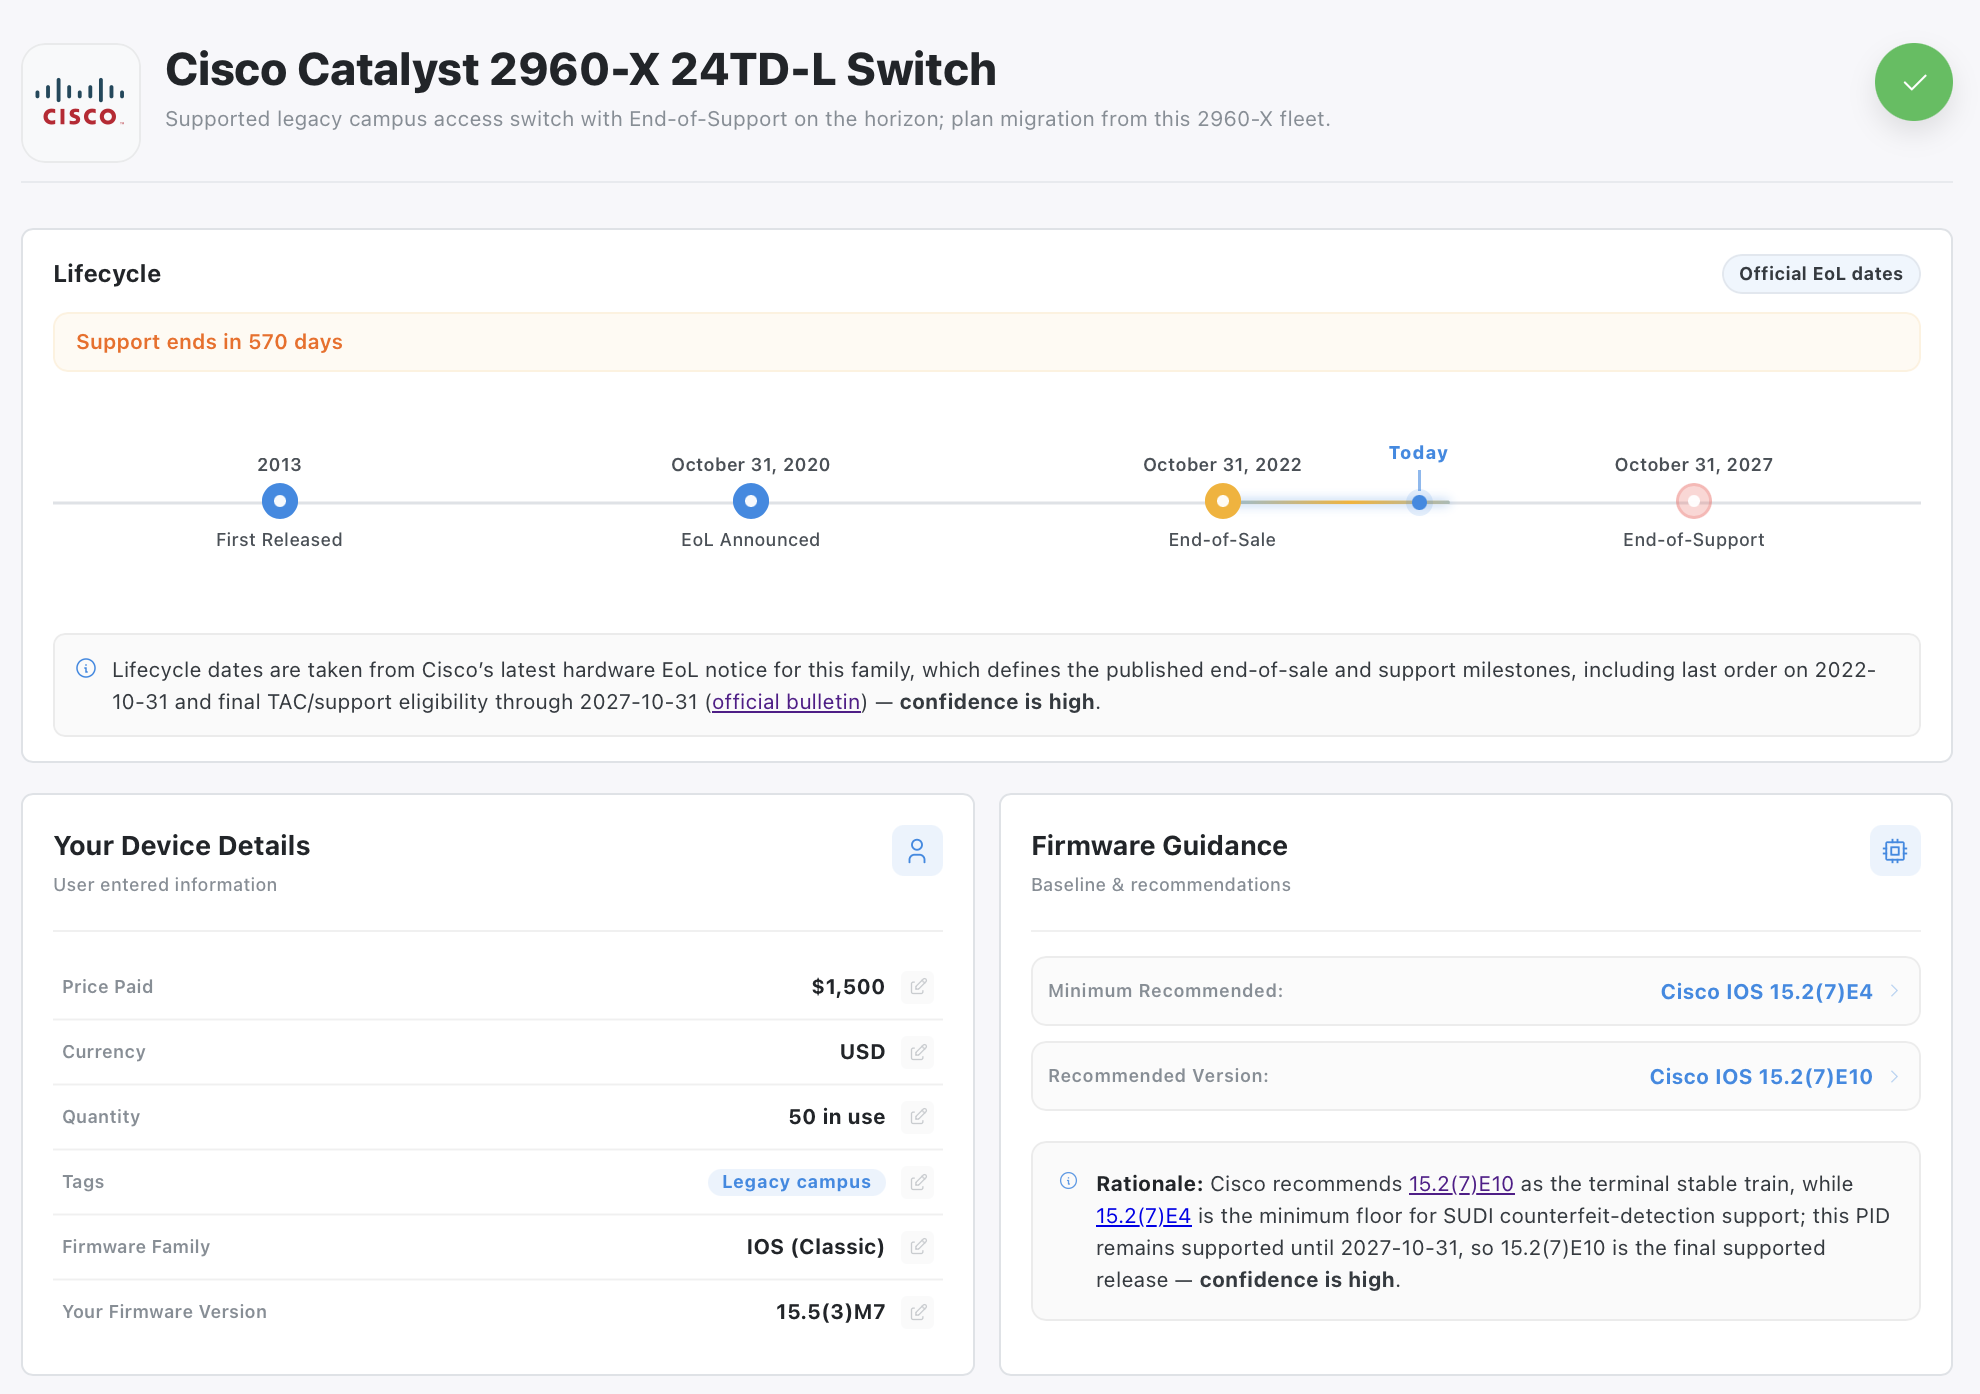
Task: Click the October 31, 2020 date label
Action: (x=751, y=465)
